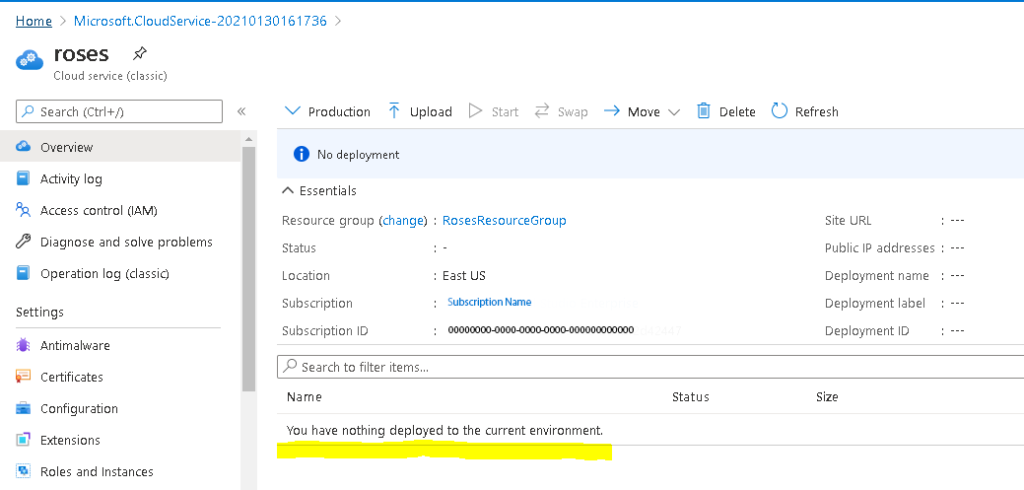Collapse the Essentials section

(319, 191)
